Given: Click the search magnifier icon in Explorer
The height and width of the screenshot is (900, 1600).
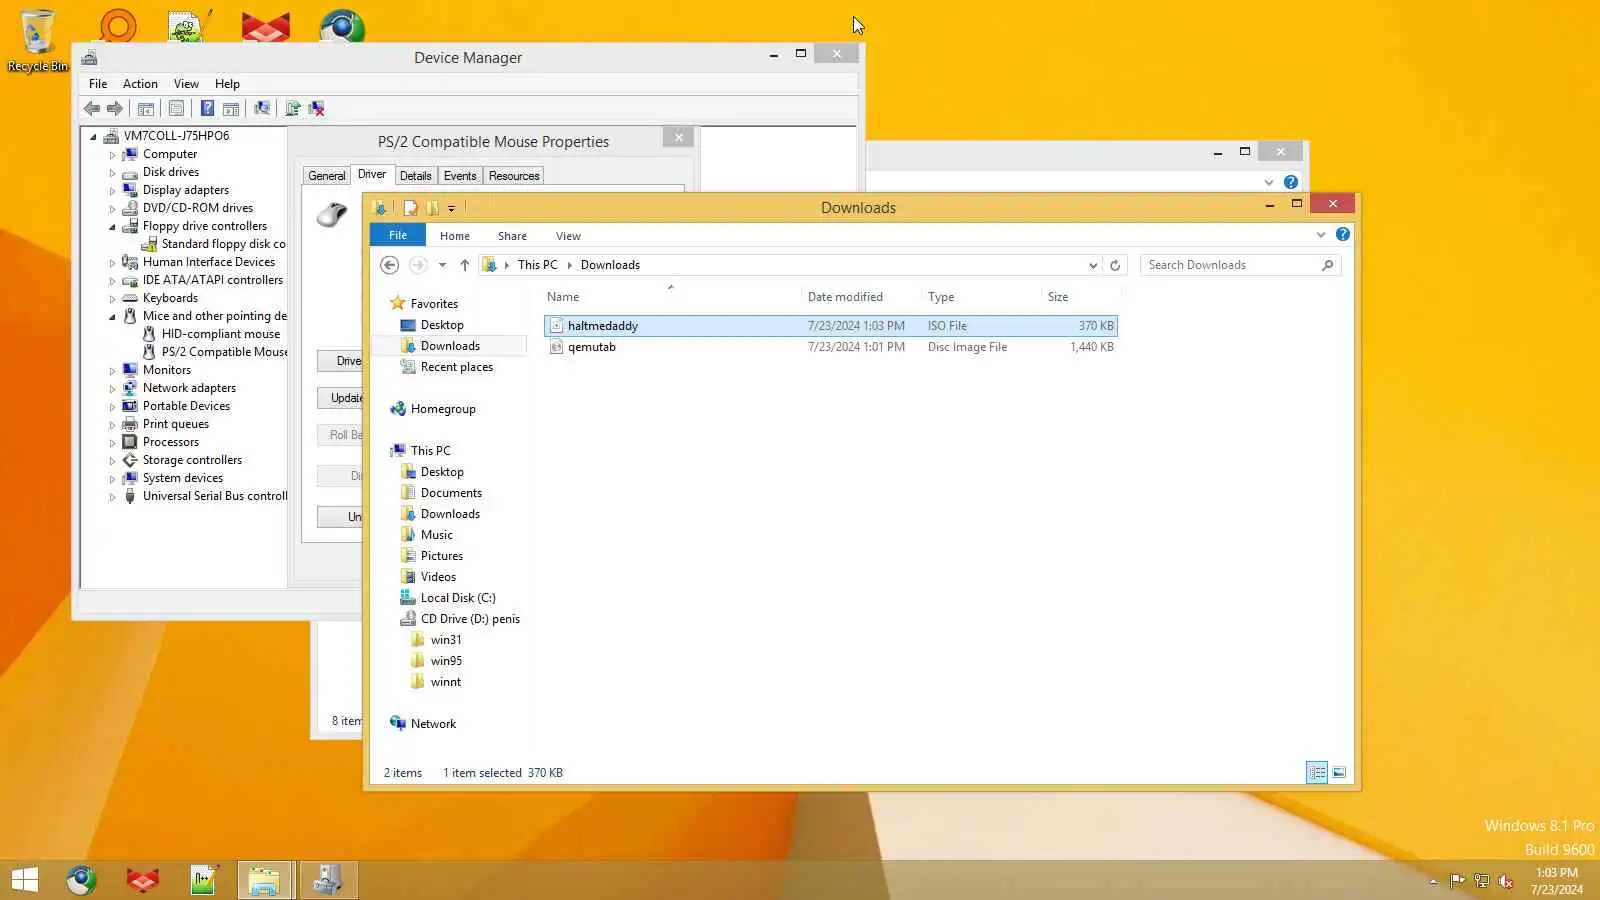Looking at the screenshot, I should coord(1328,265).
